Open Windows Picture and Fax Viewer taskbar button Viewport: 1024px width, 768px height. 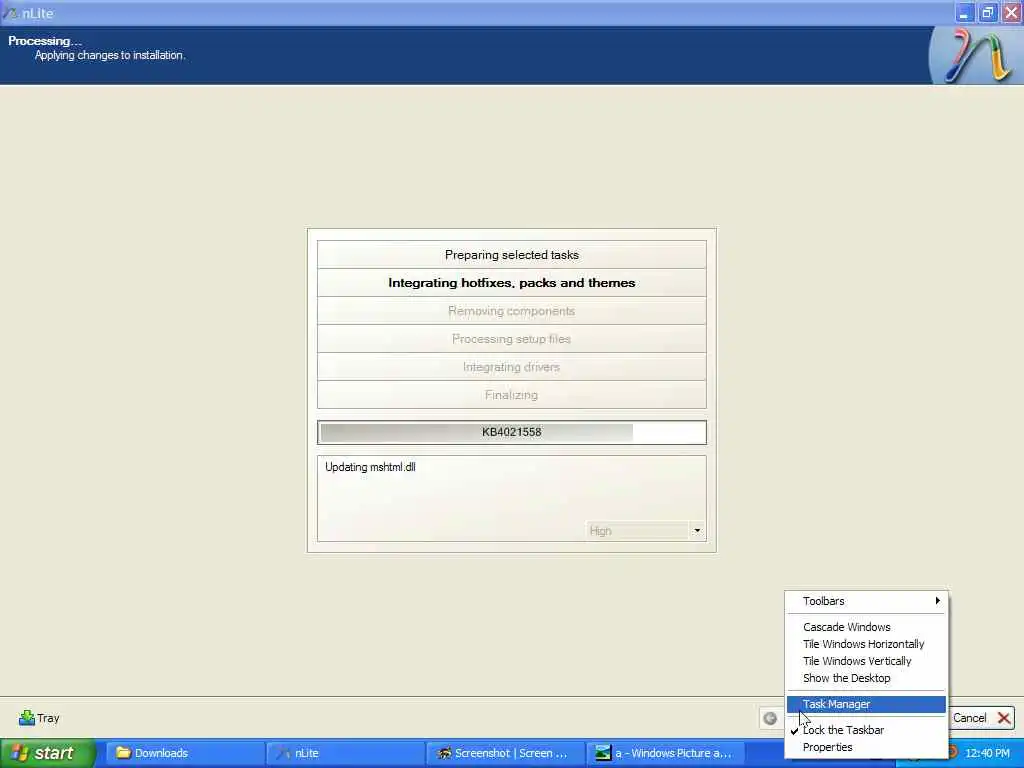pos(665,753)
